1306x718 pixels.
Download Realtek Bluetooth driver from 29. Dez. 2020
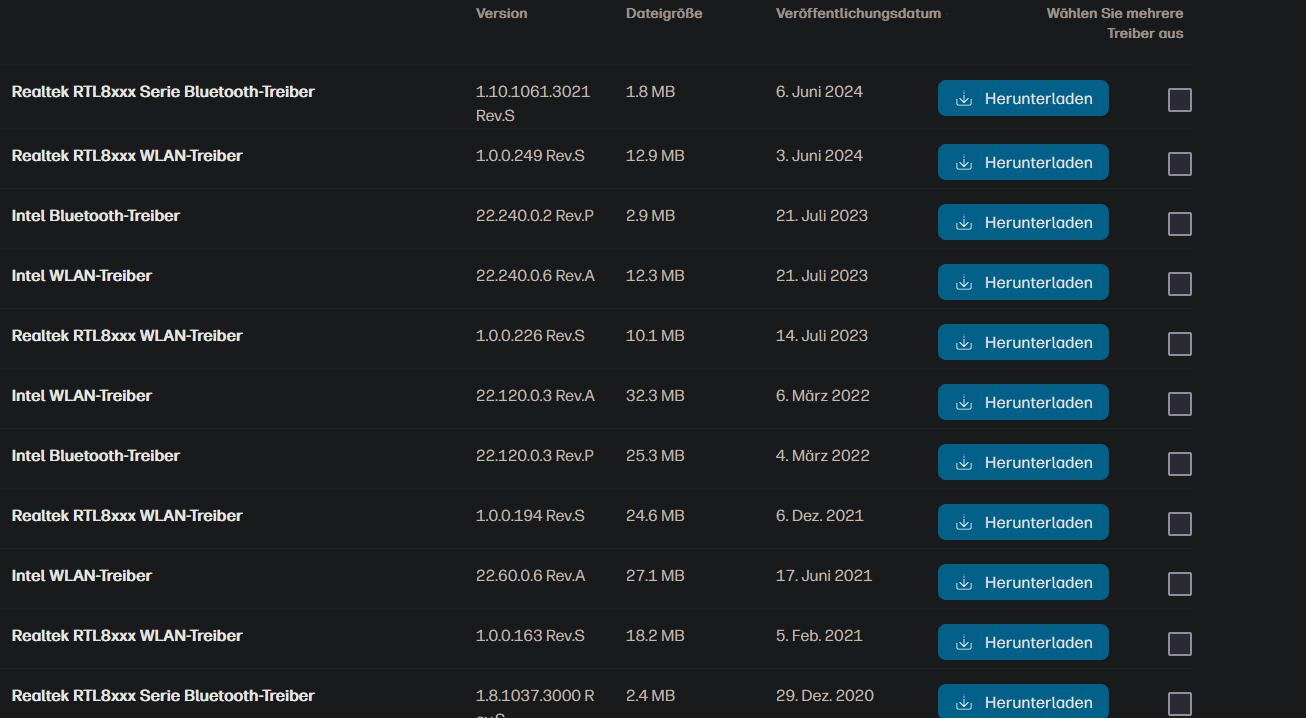click(1023, 701)
